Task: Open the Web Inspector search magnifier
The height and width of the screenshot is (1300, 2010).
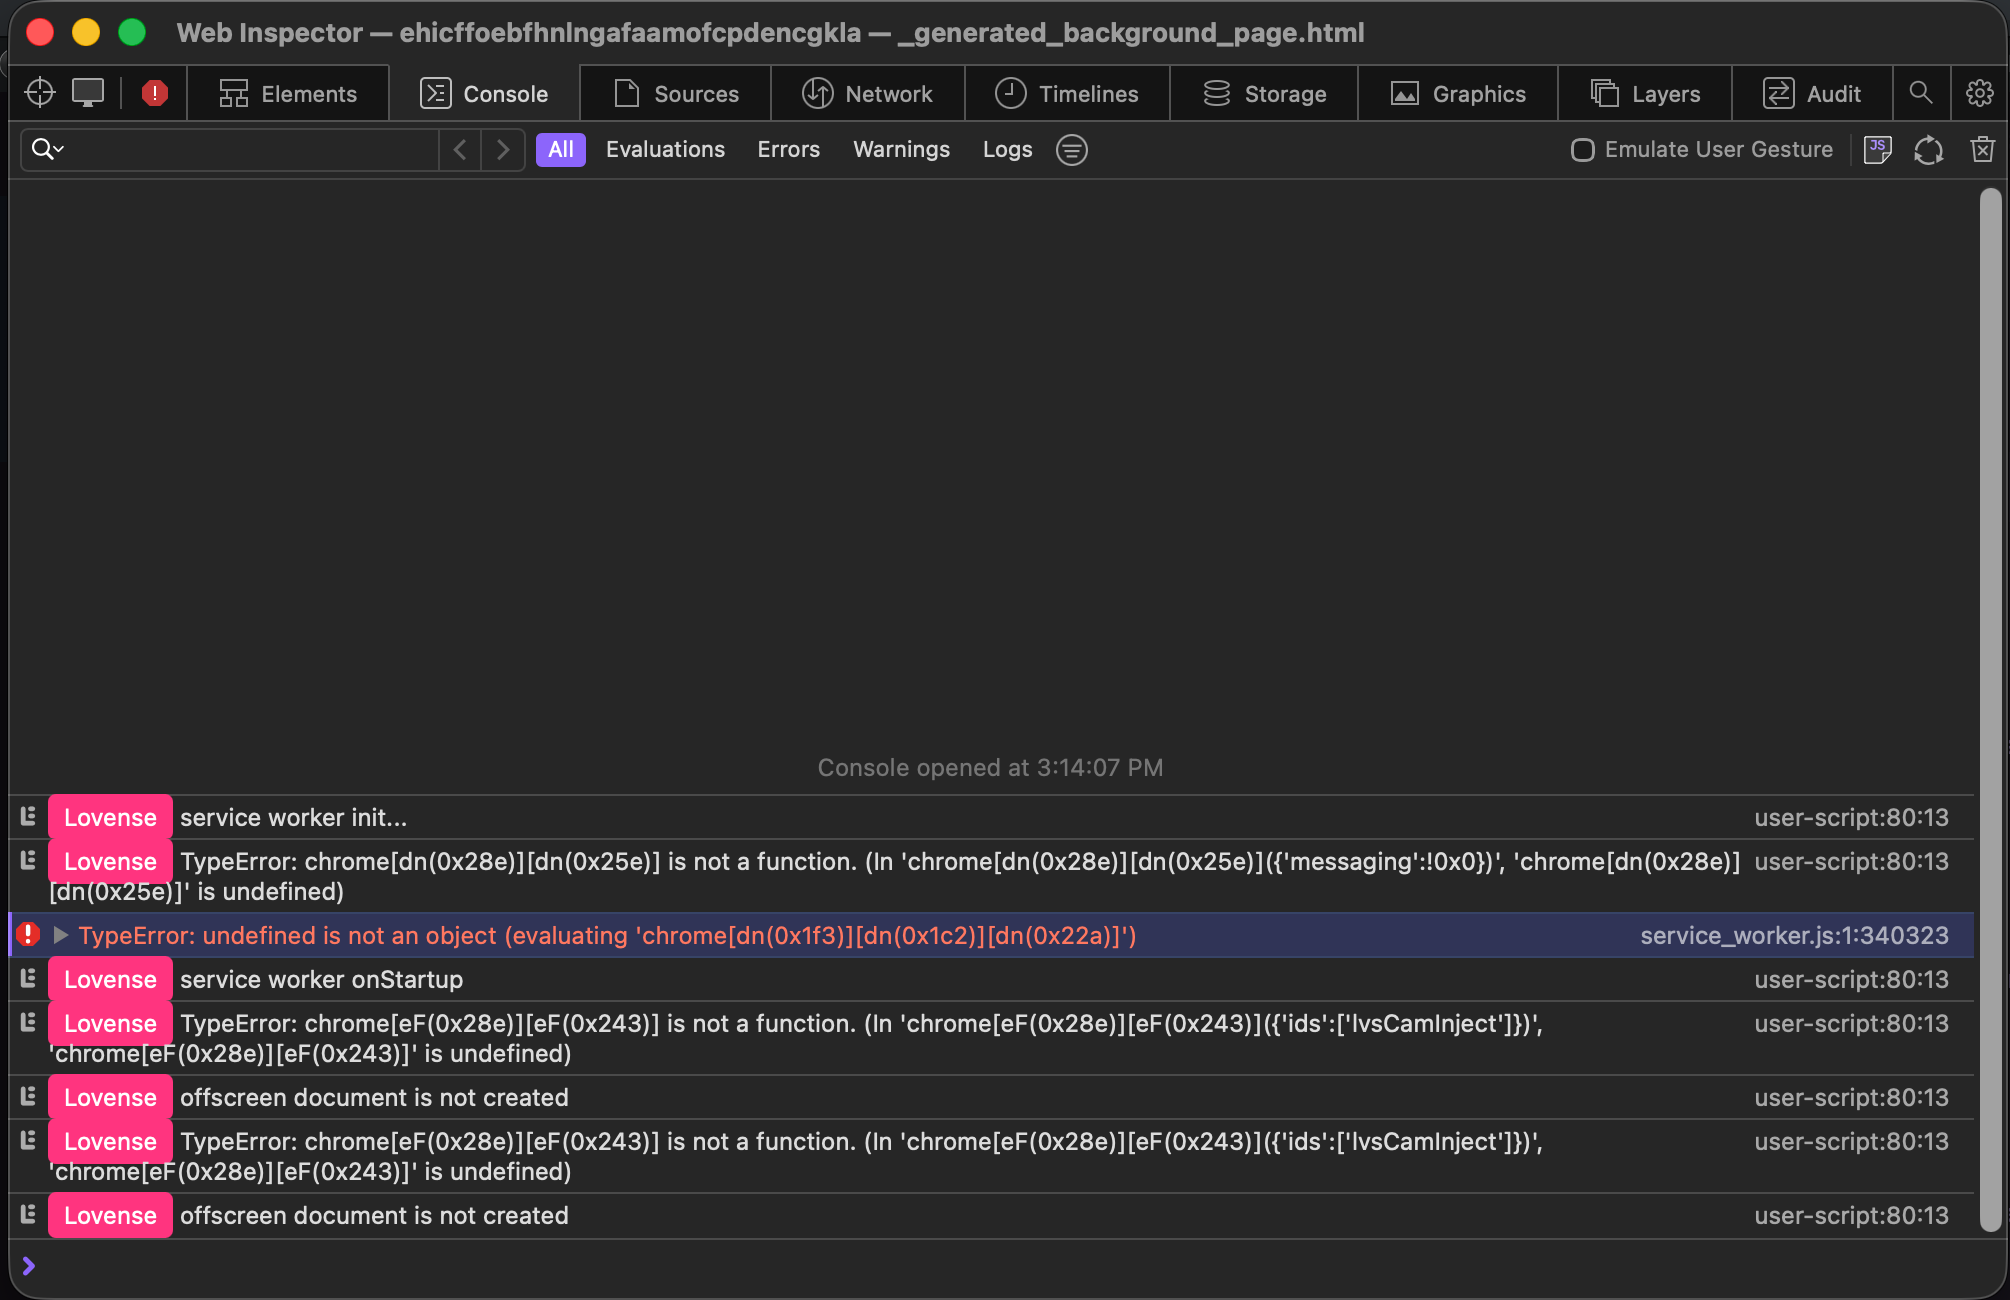Action: click(x=1921, y=93)
